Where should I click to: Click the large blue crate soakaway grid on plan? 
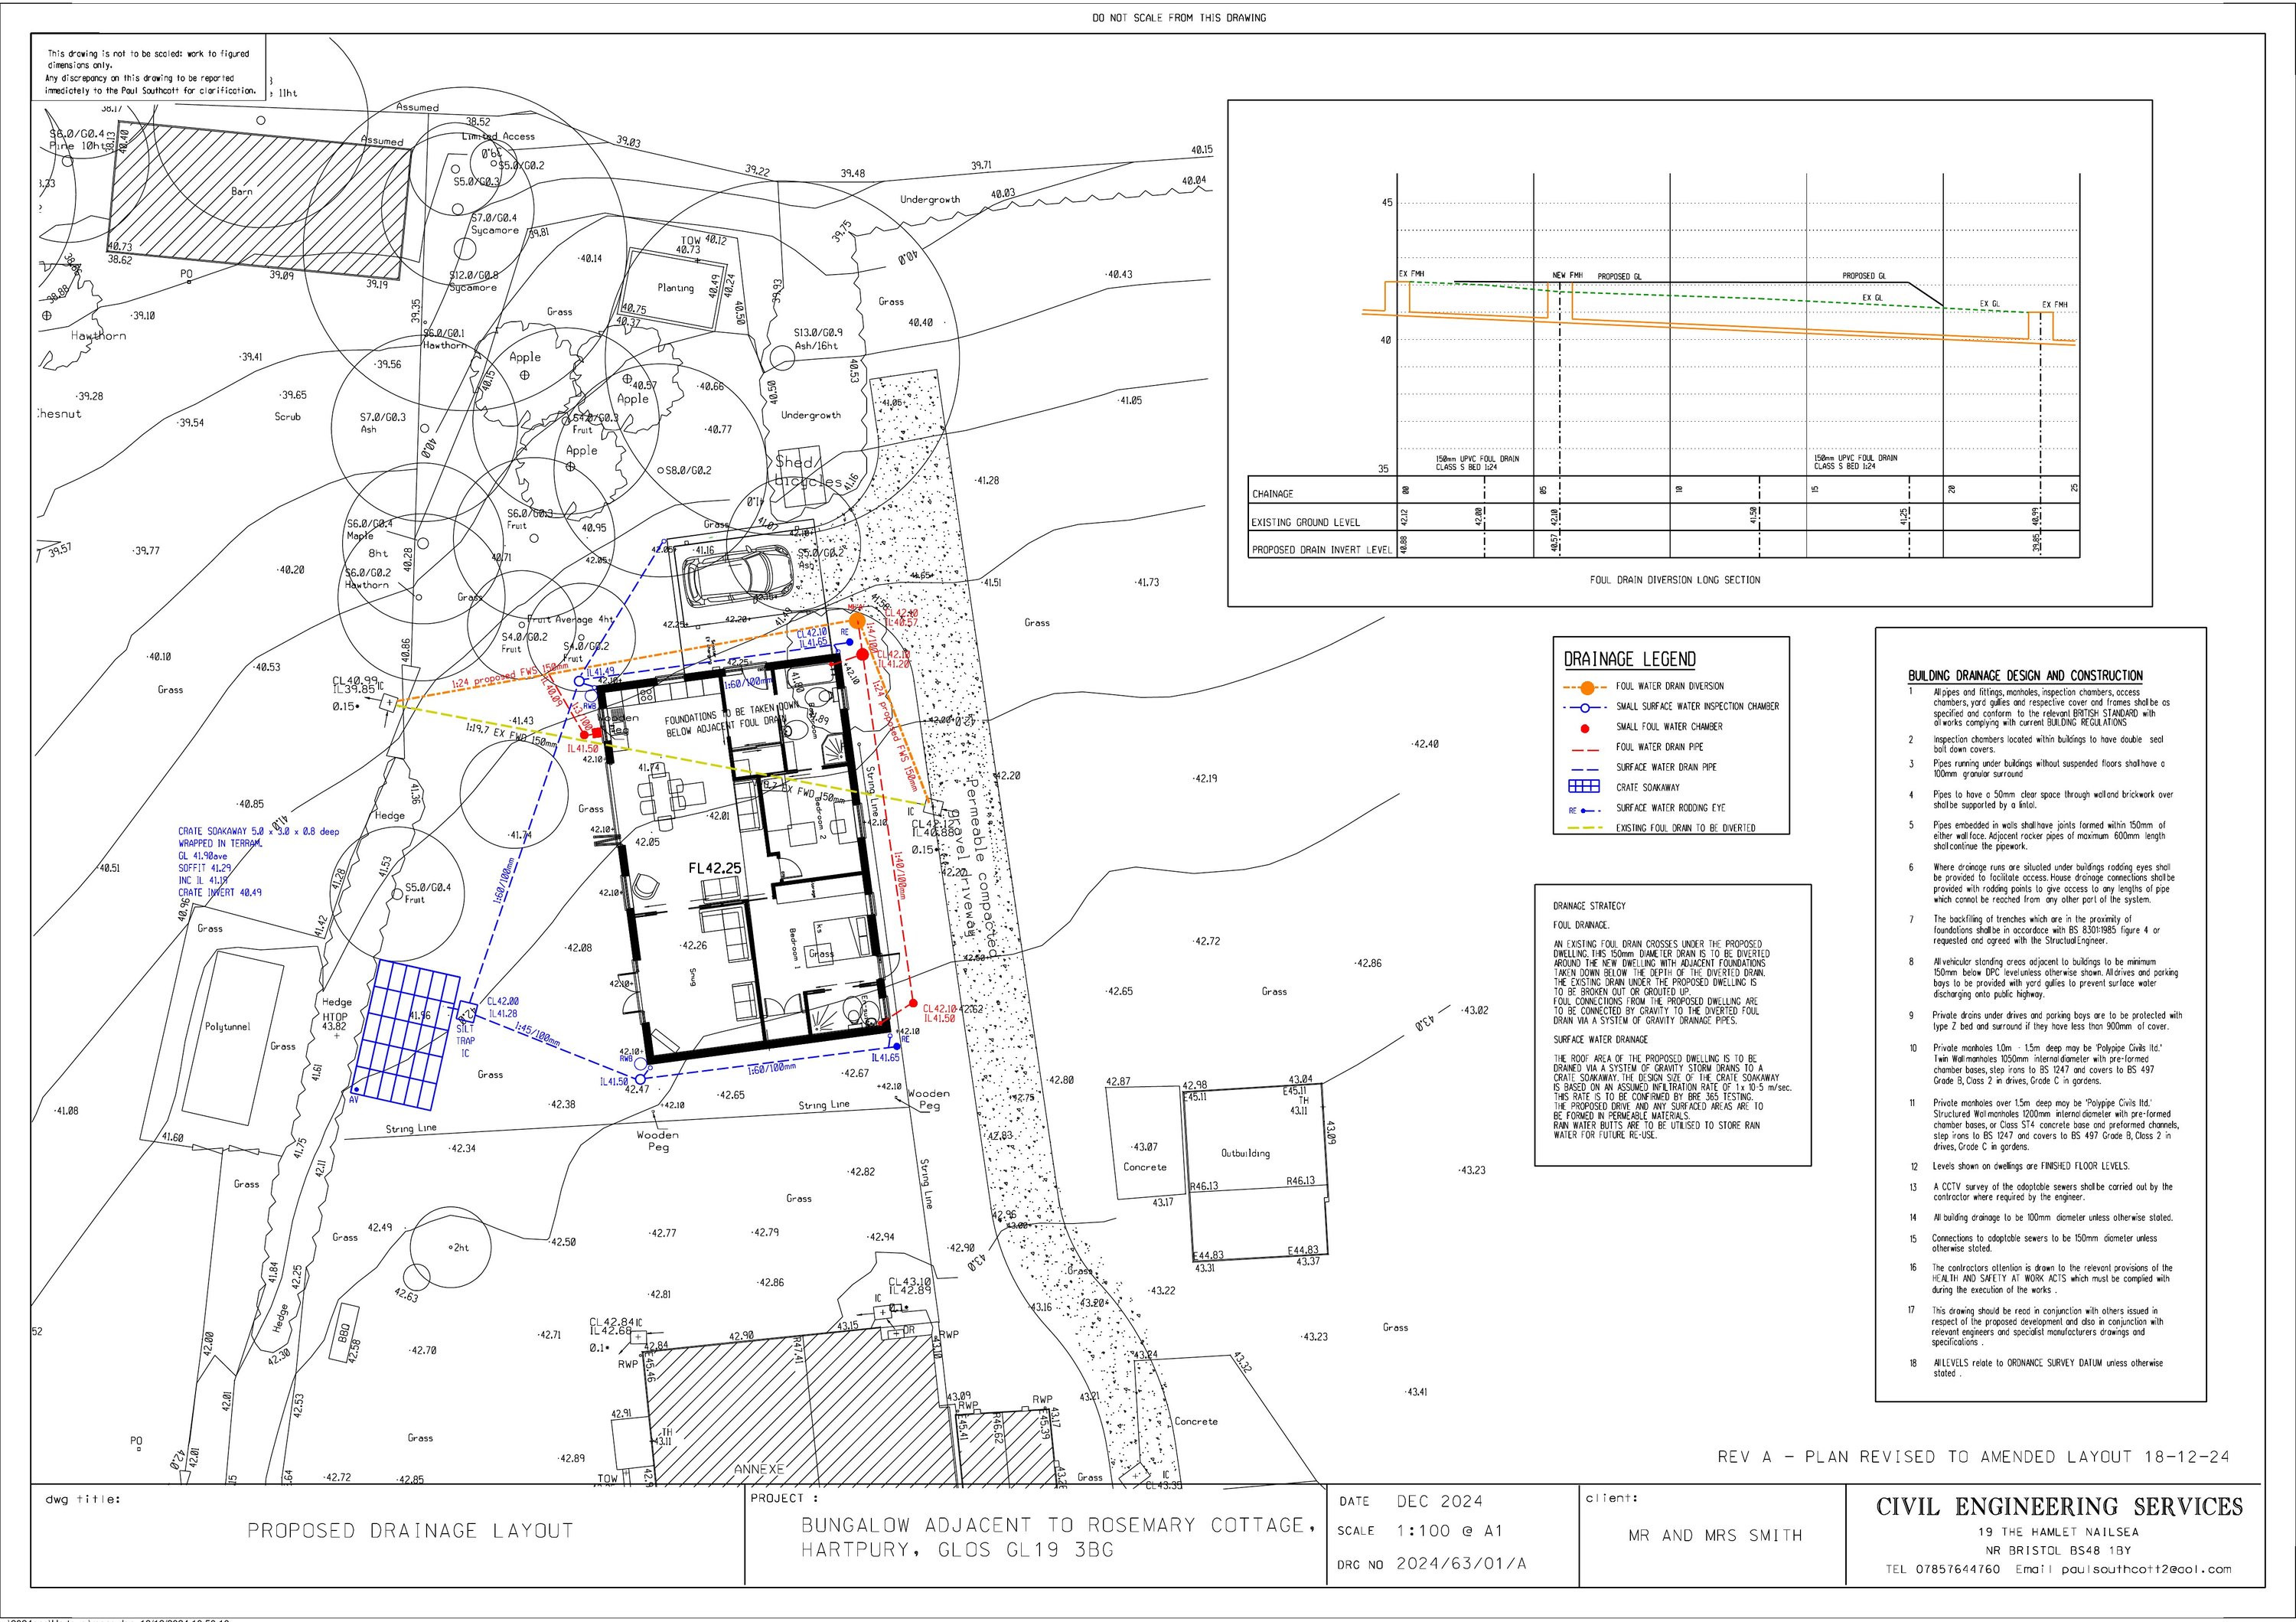point(405,1033)
